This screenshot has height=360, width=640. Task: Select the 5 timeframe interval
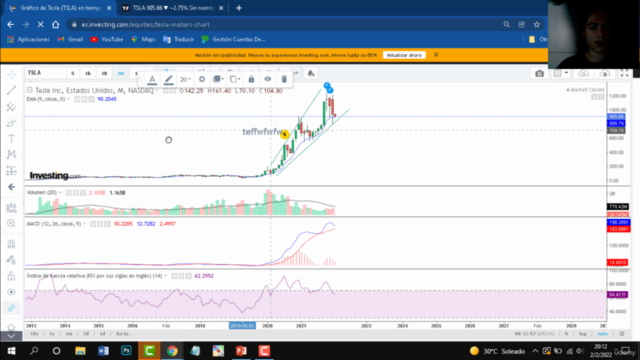point(73,73)
